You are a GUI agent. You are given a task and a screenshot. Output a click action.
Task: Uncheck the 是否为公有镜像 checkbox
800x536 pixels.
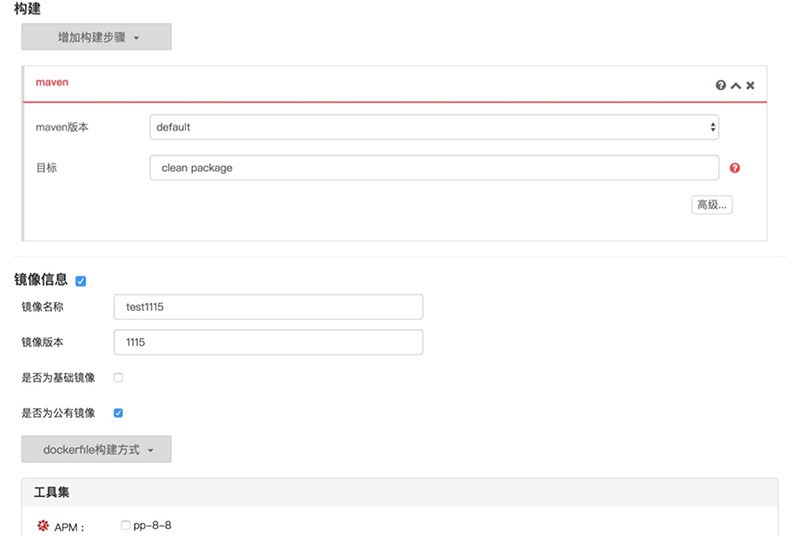click(x=118, y=413)
